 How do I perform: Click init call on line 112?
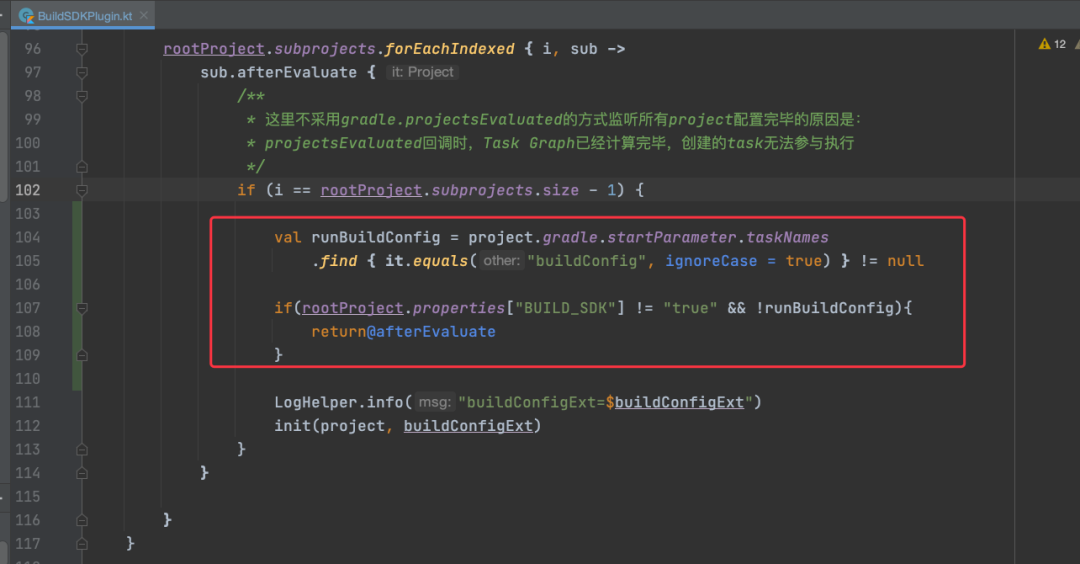pos(292,426)
